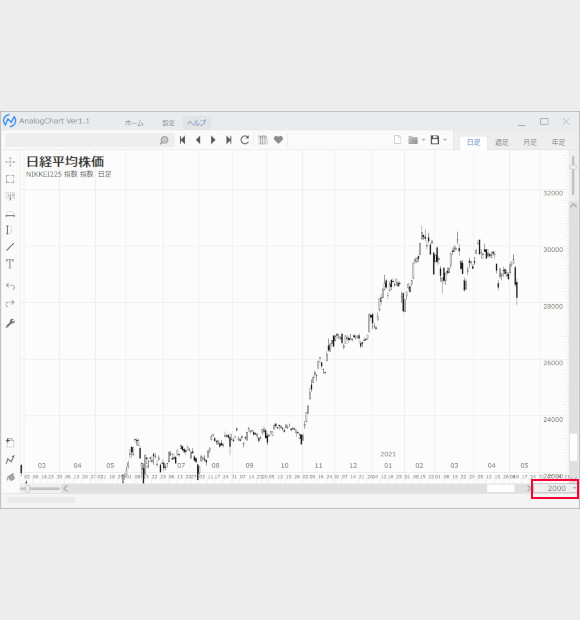Click in the stock search input field

point(82,140)
